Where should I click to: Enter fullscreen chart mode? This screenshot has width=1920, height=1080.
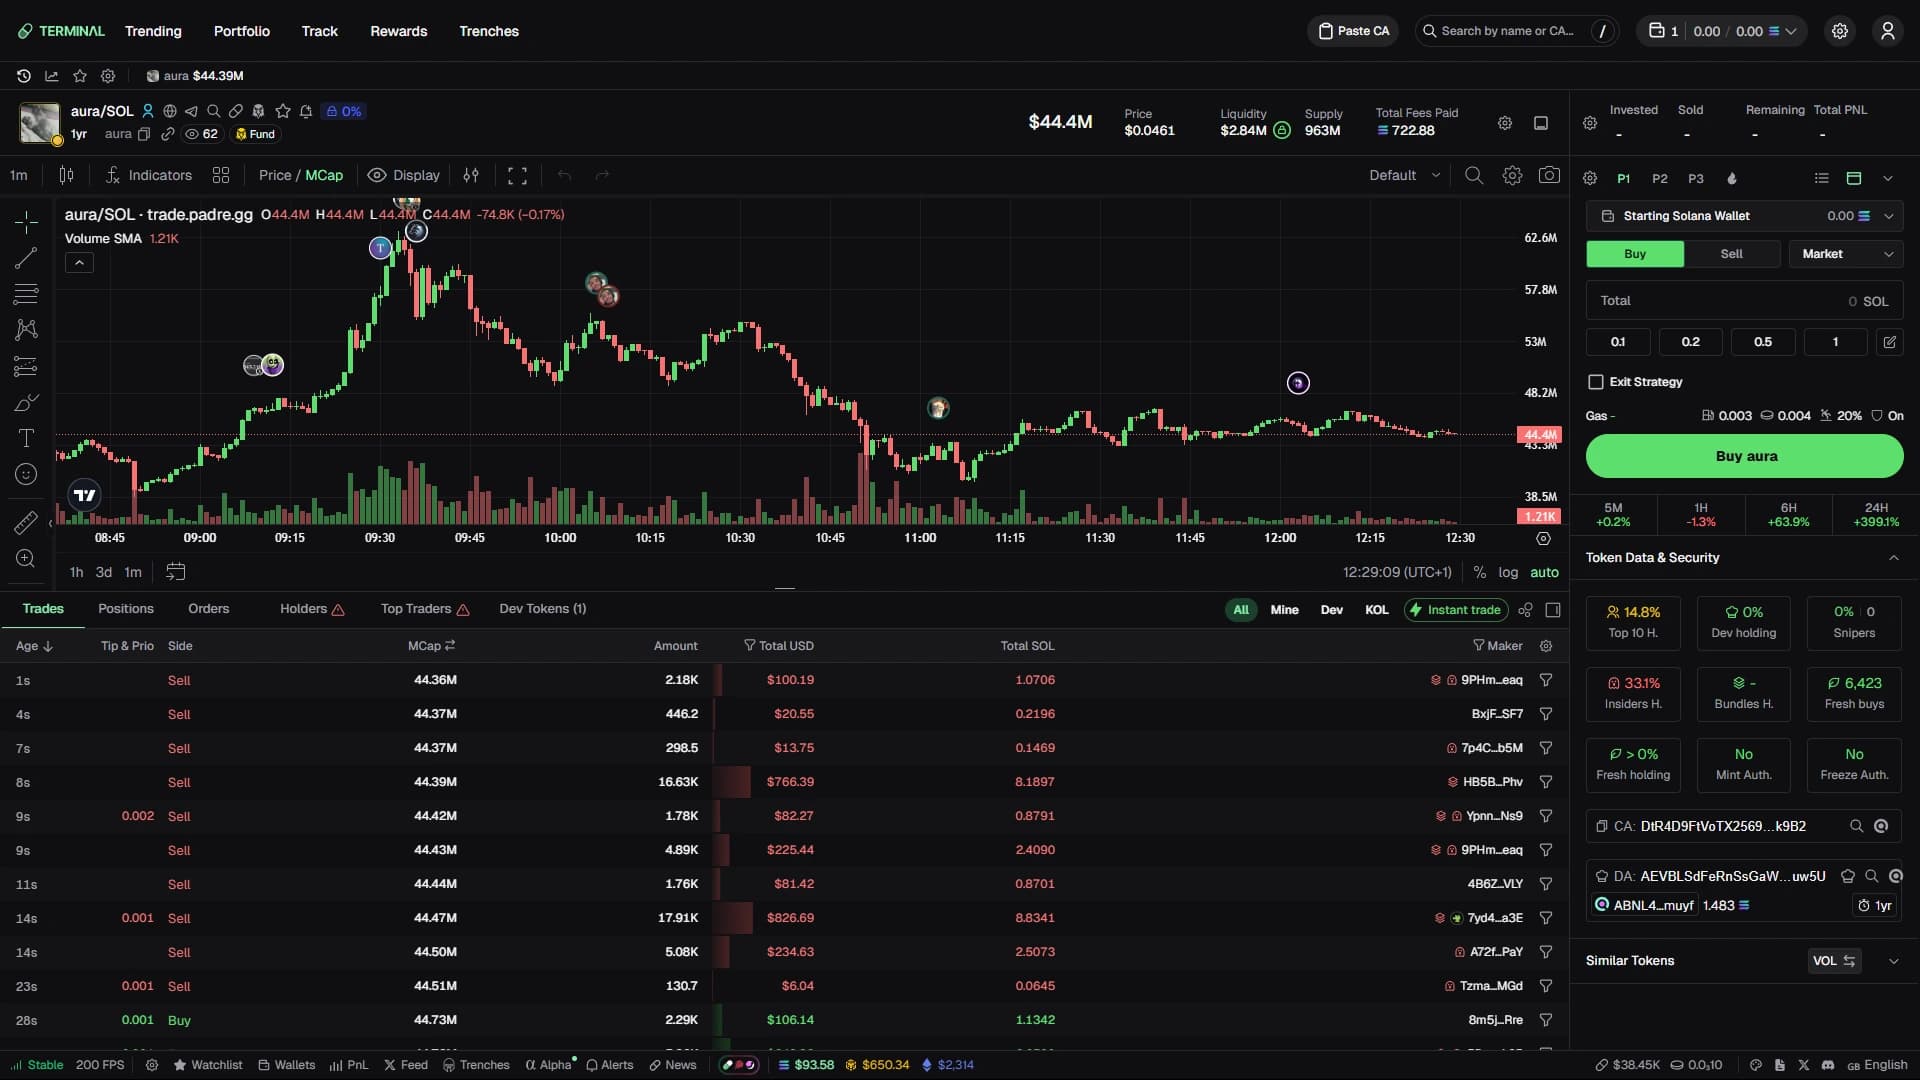517,175
